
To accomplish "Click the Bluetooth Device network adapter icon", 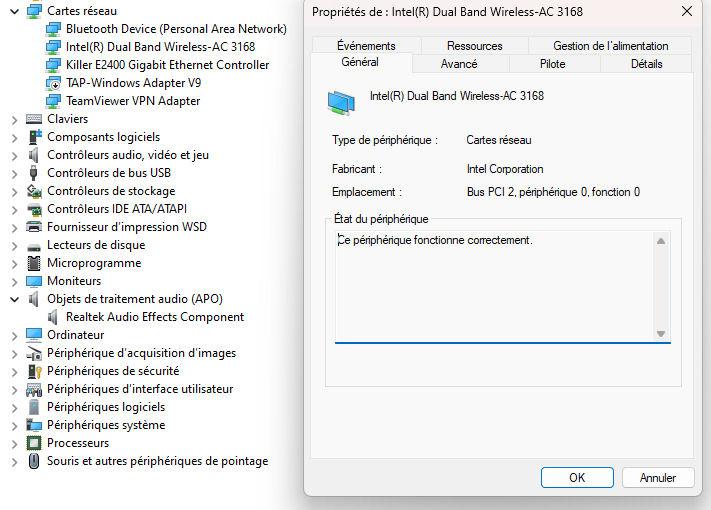I will (53, 29).
